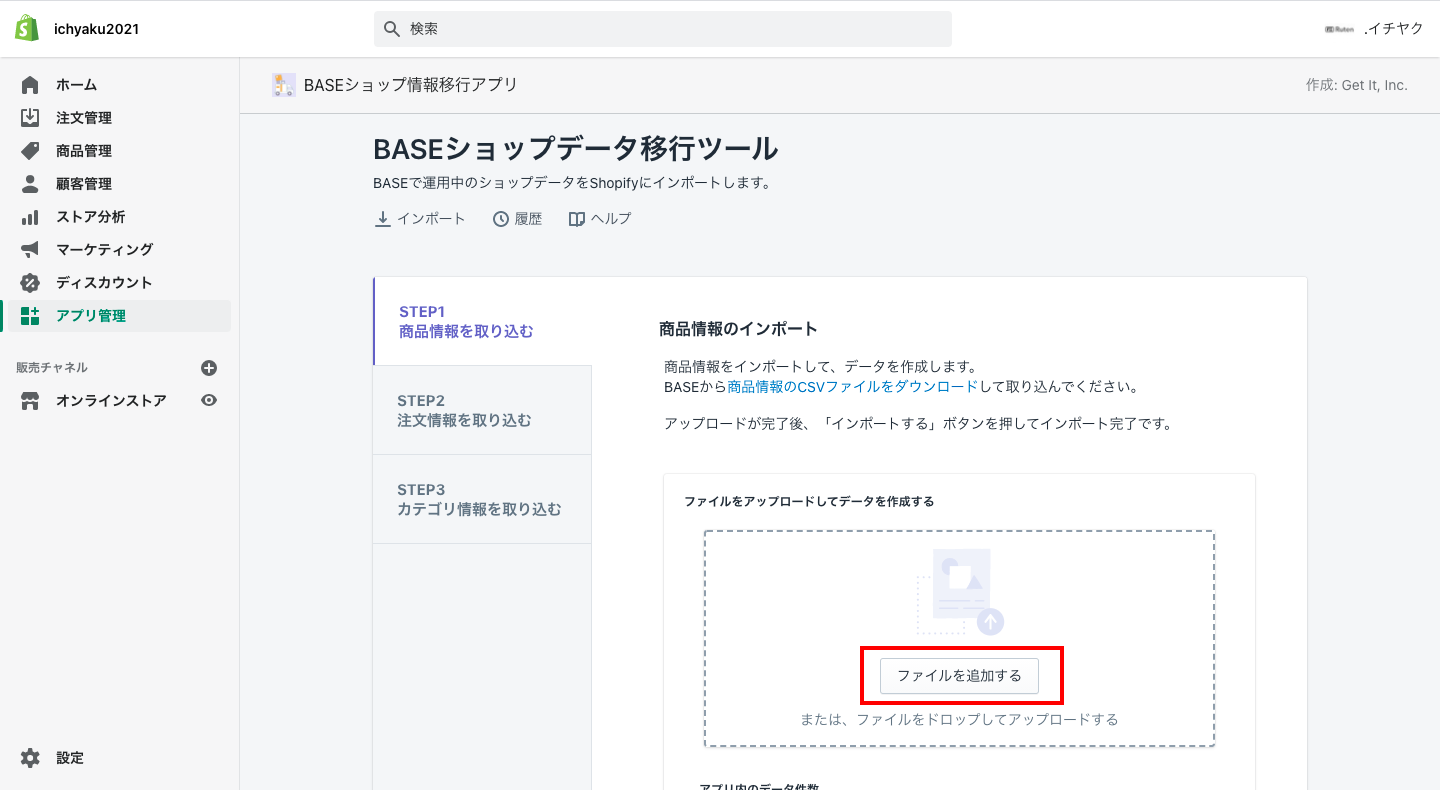Click the インポート link
The height and width of the screenshot is (790, 1440).
coord(420,218)
